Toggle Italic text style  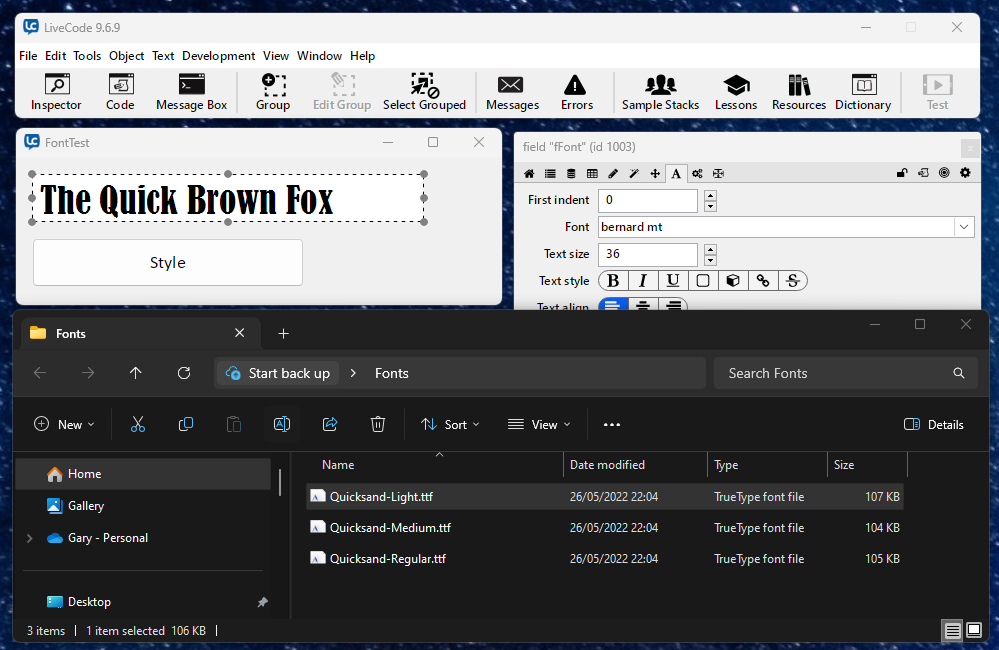[643, 281]
